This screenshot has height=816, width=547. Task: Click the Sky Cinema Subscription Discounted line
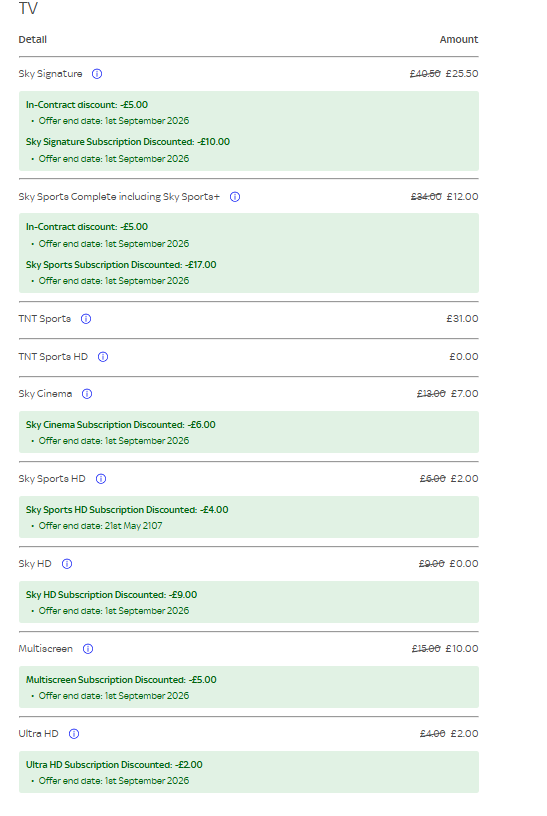click(121, 425)
